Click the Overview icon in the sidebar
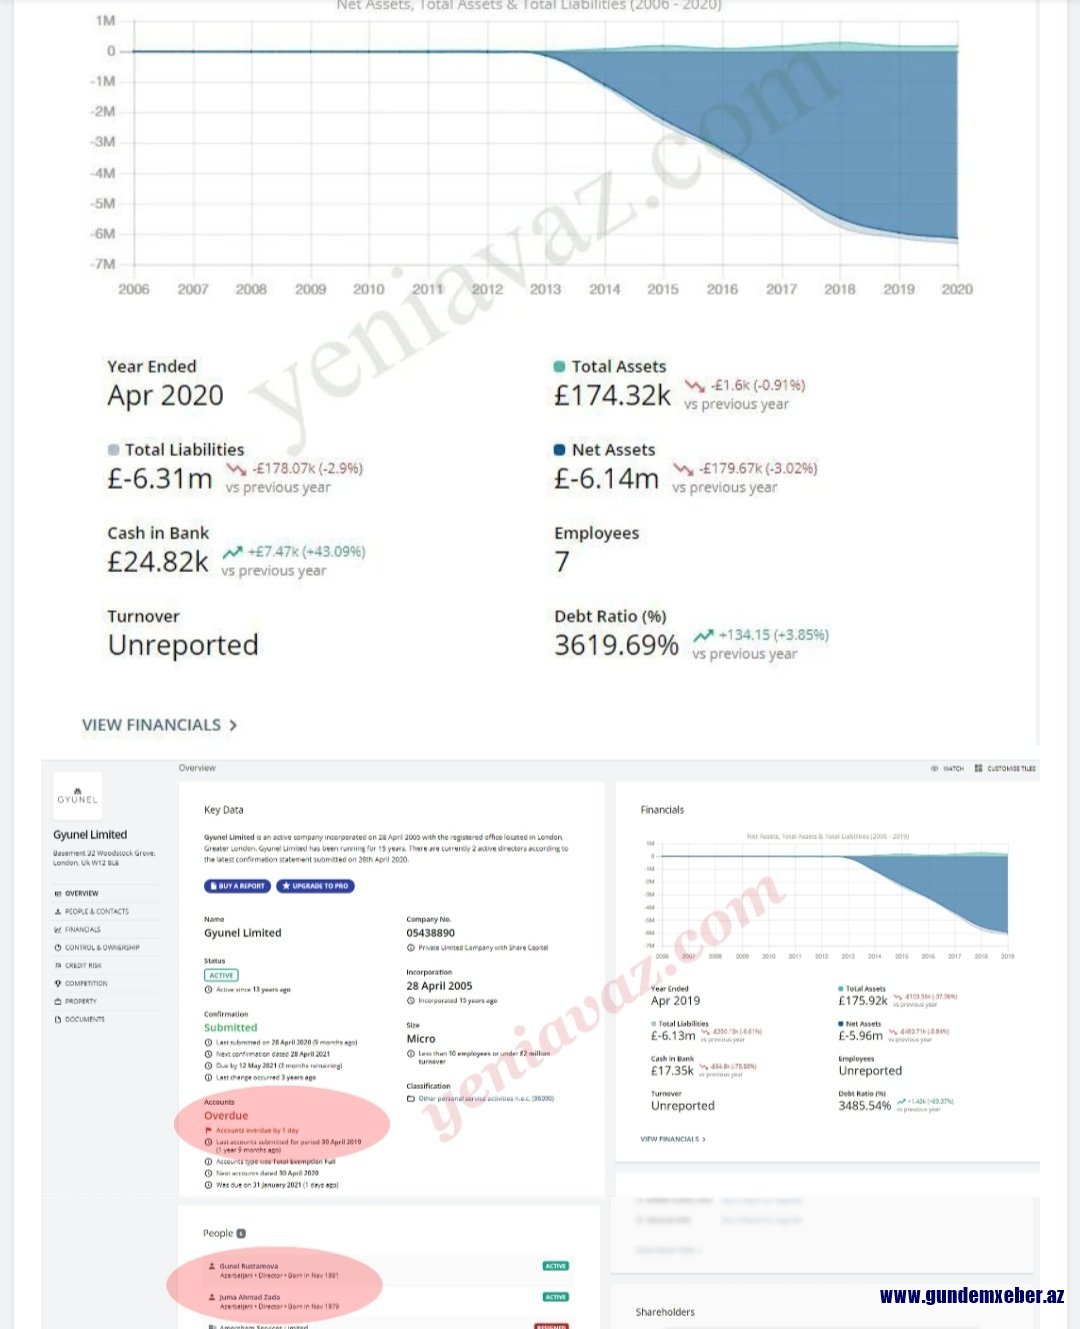The image size is (1080, 1329). (x=58, y=893)
